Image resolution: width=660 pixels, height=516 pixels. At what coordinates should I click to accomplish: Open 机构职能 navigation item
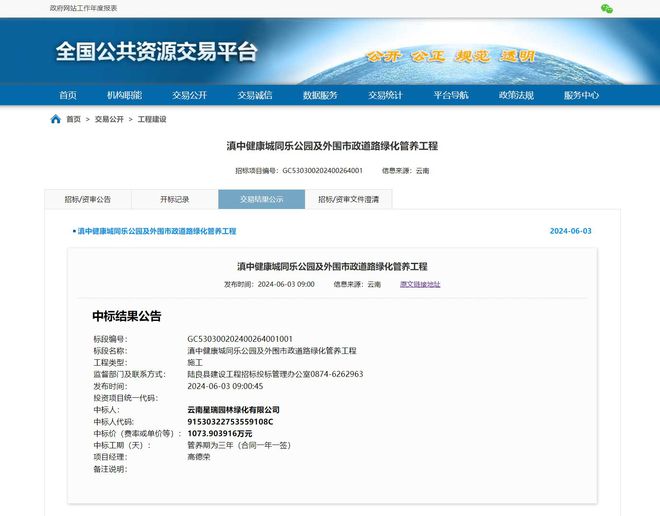[124, 95]
